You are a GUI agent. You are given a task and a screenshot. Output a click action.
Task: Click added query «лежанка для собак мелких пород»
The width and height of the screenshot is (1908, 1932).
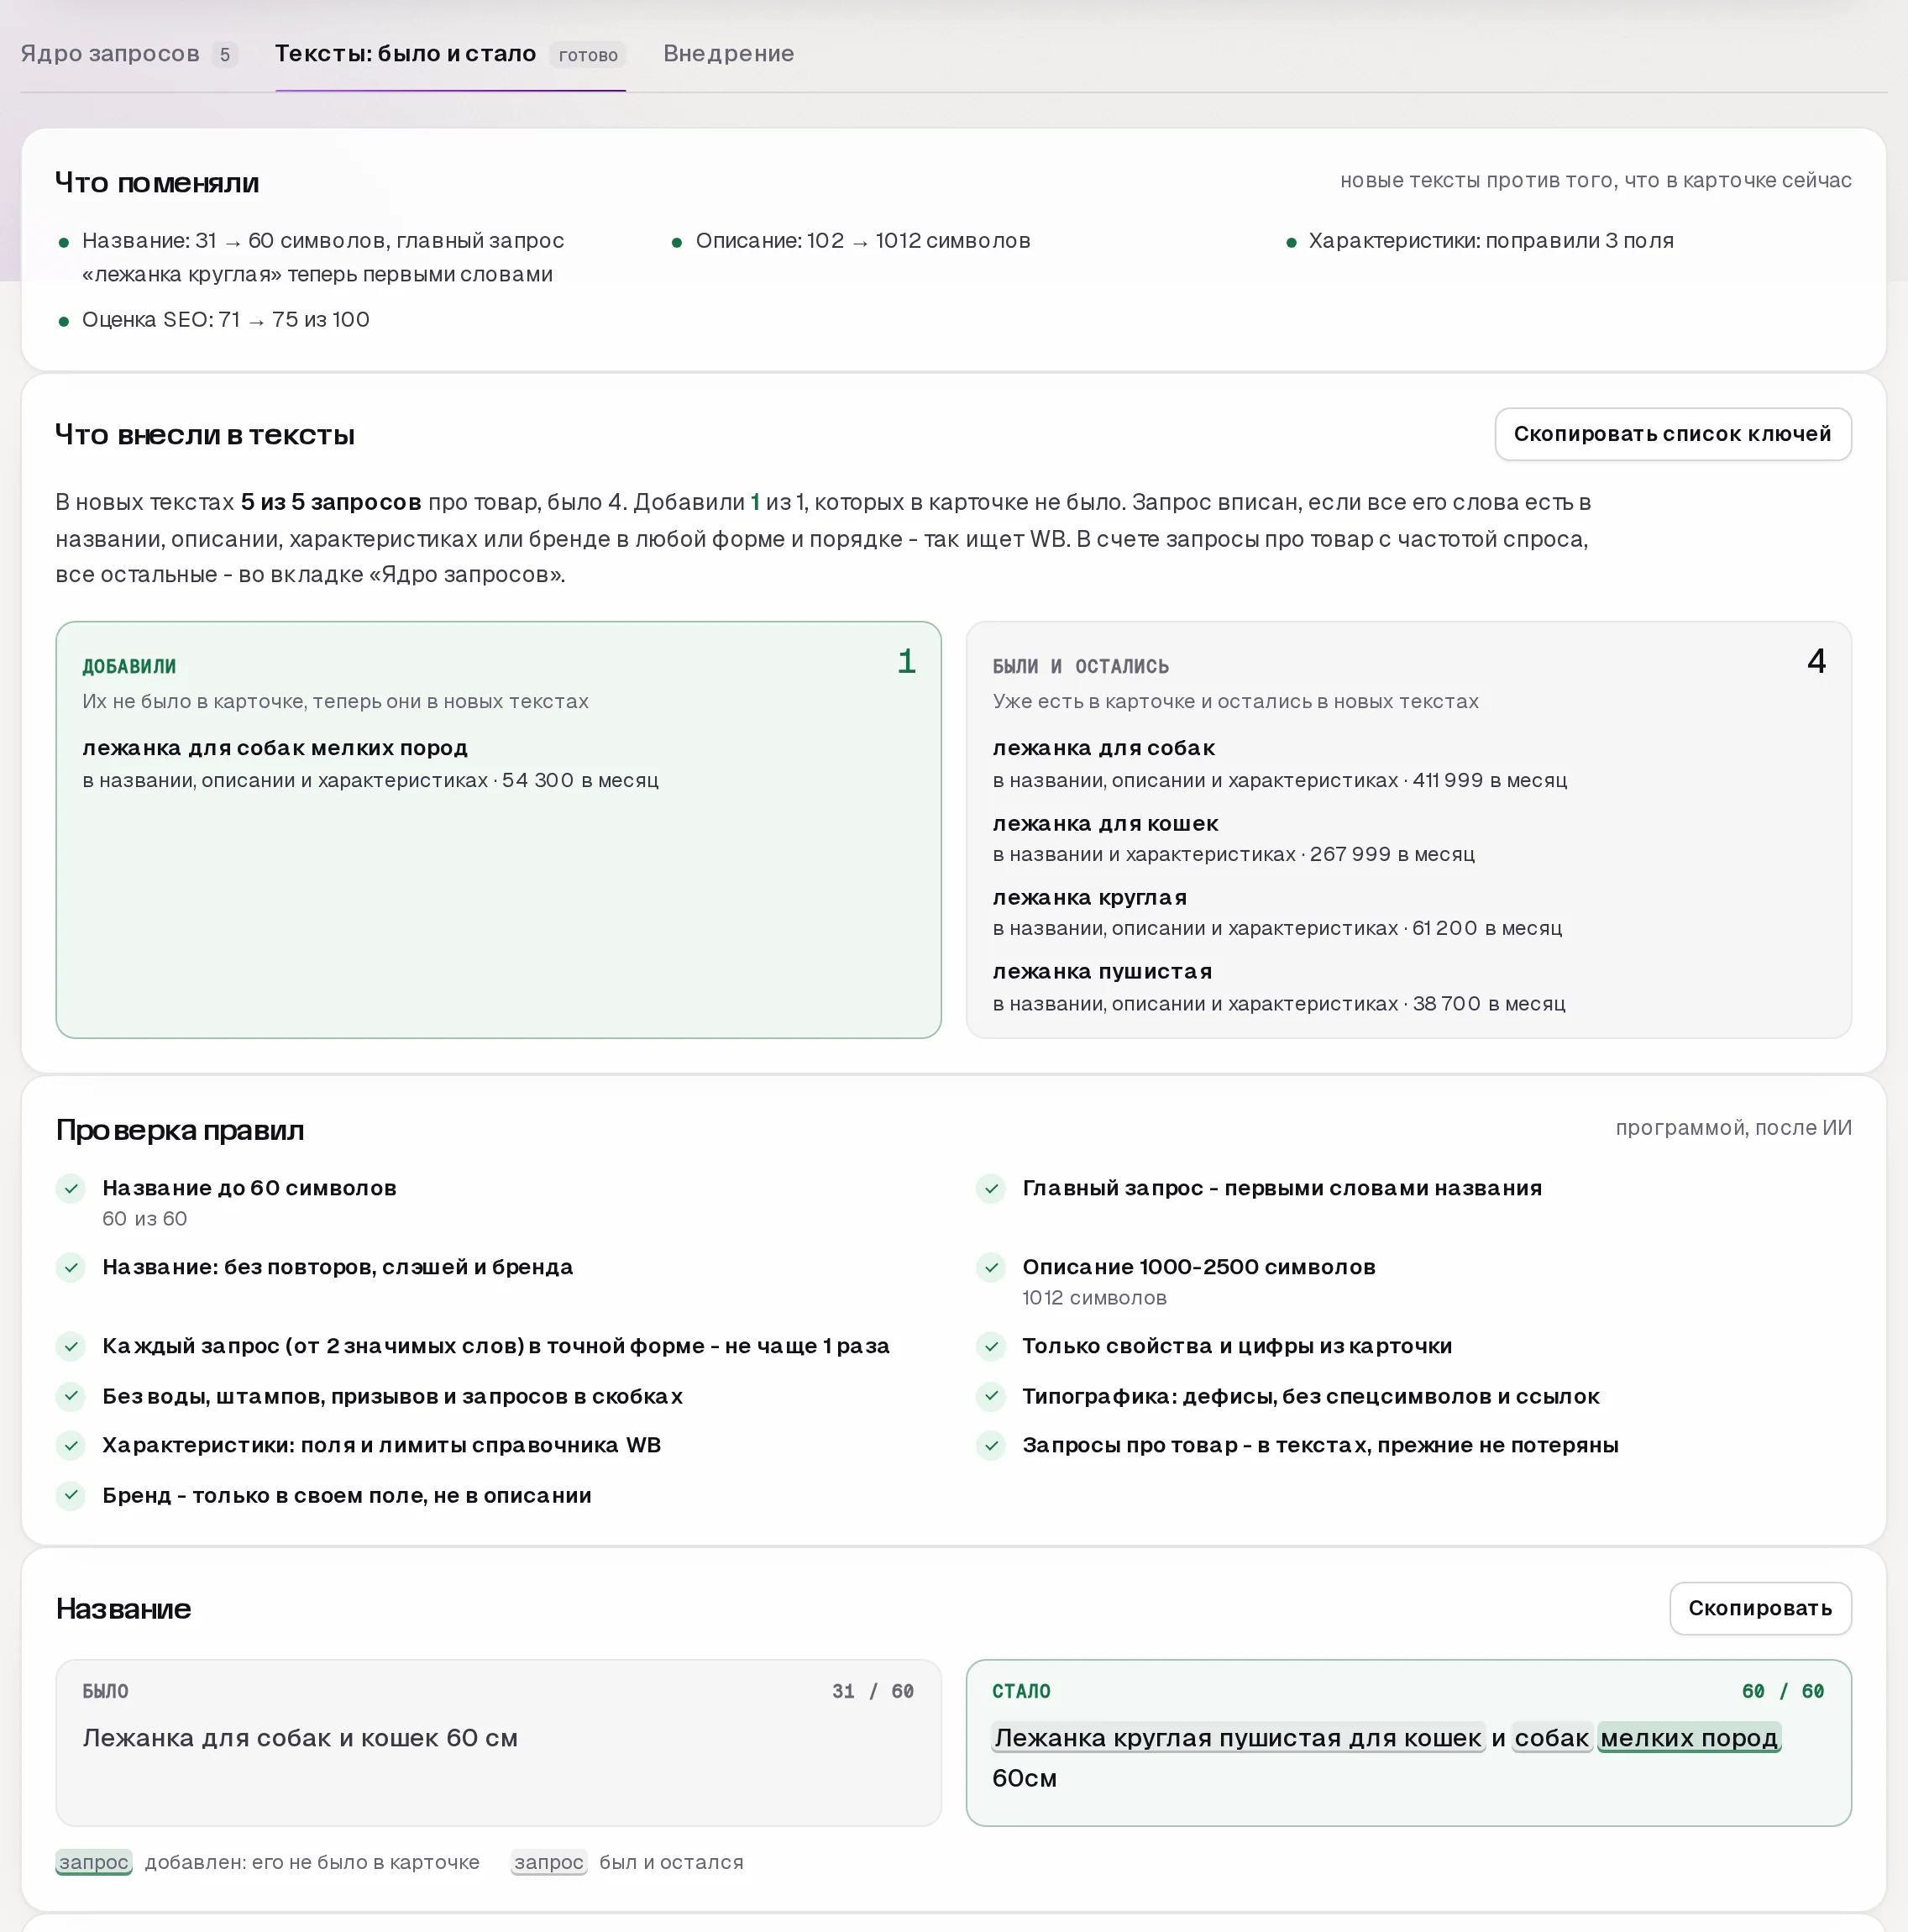tap(275, 748)
